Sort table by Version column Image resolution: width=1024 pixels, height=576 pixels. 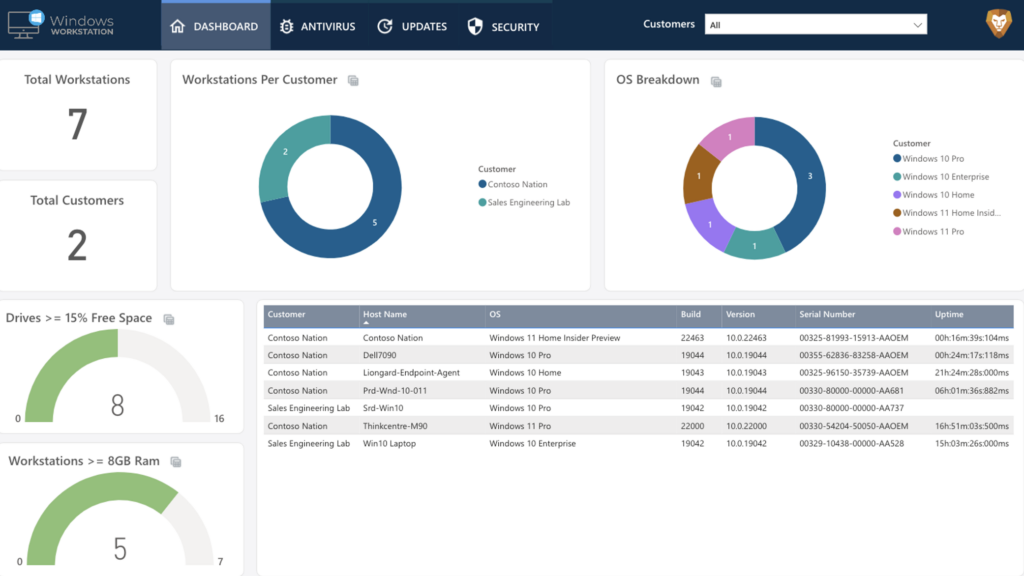tap(741, 314)
